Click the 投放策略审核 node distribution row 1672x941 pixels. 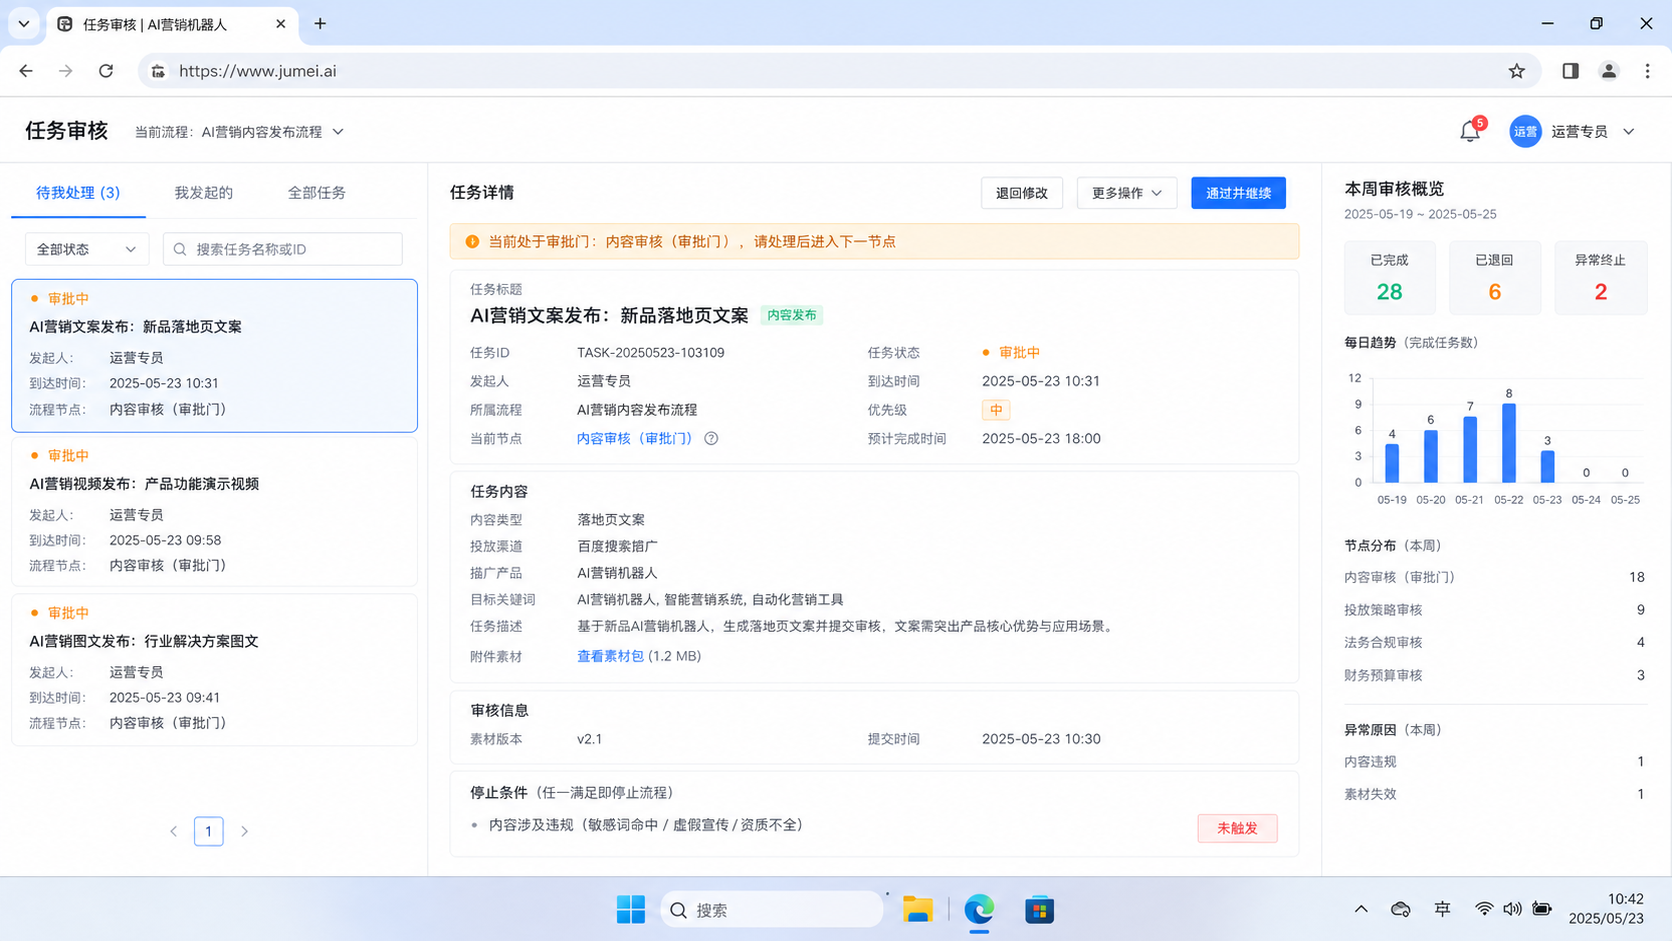tap(1494, 610)
